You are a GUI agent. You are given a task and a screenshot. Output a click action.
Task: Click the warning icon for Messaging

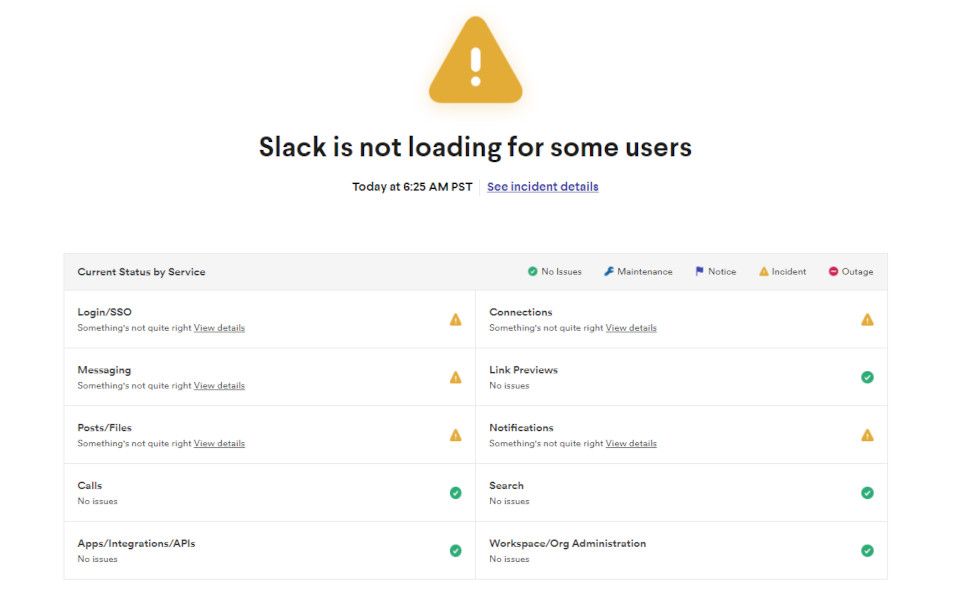tap(455, 377)
